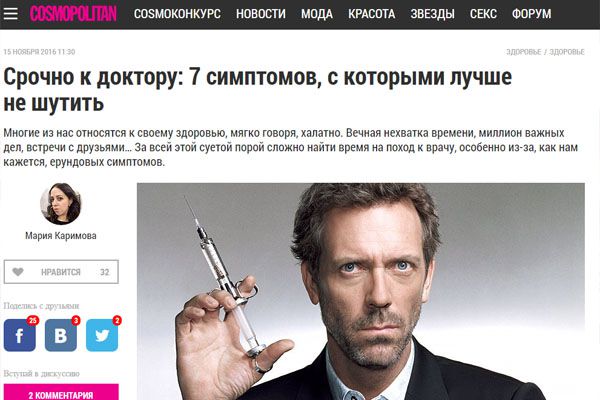Share the article on Twitter
The width and height of the screenshot is (600, 400).
(102, 335)
